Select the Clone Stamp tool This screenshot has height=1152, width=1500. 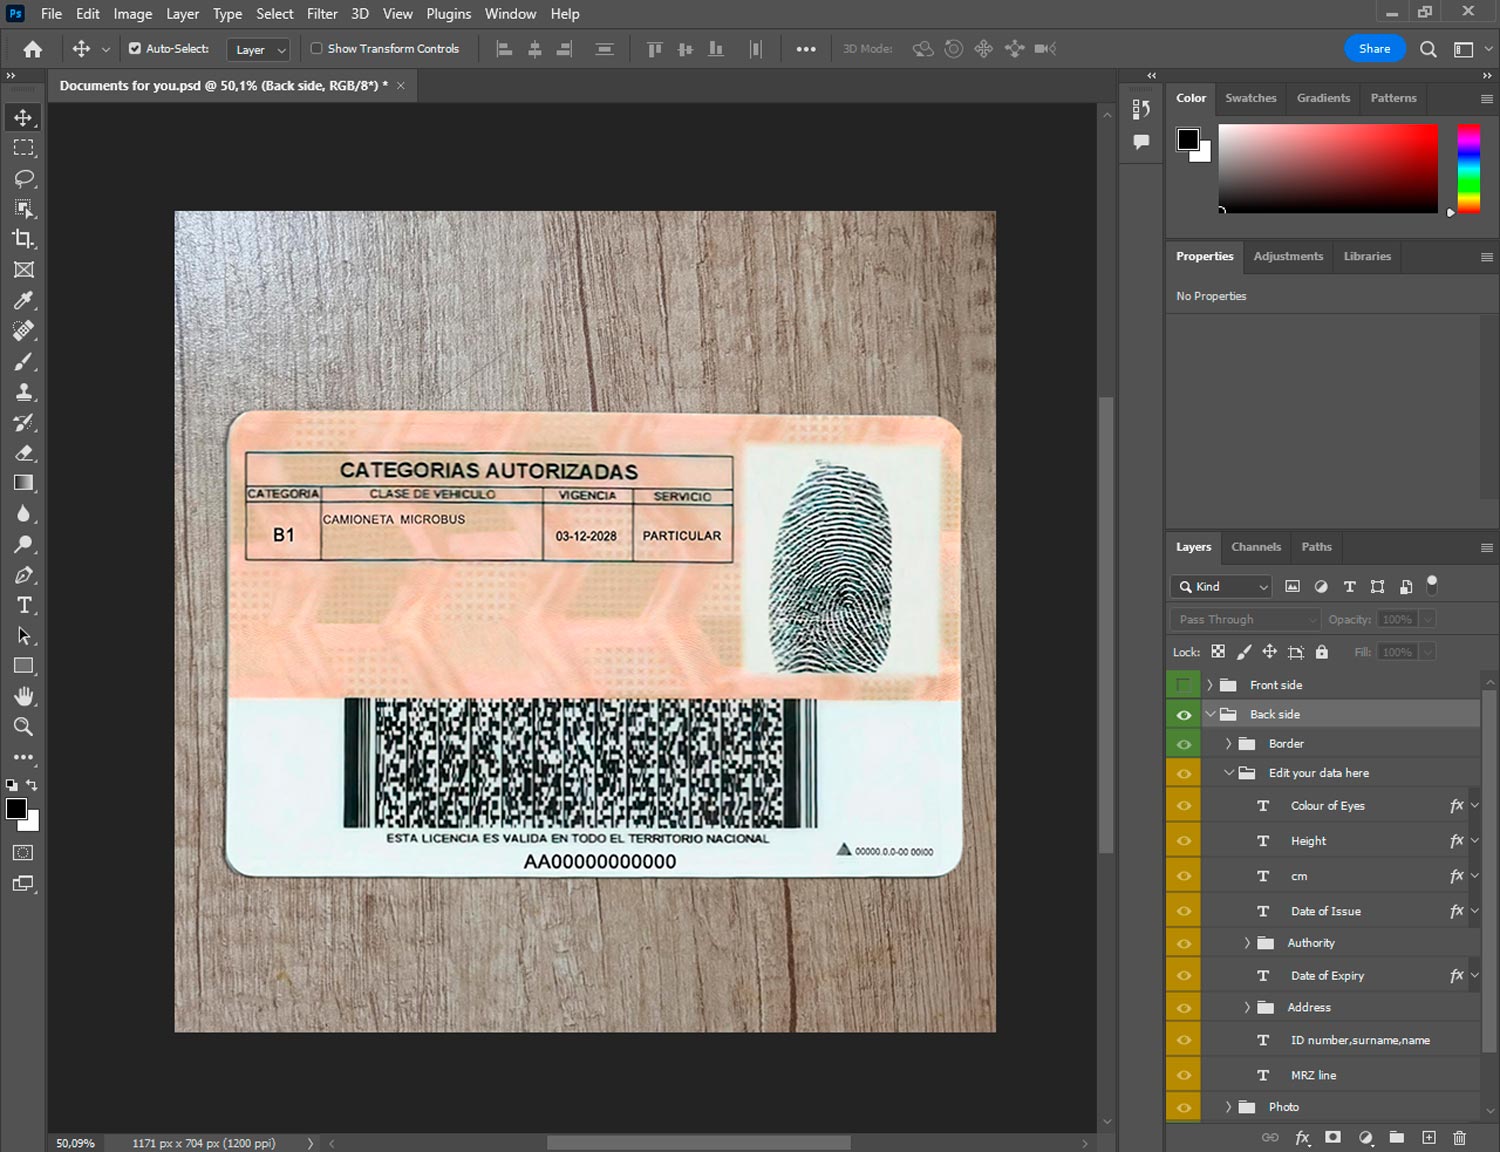click(x=23, y=392)
